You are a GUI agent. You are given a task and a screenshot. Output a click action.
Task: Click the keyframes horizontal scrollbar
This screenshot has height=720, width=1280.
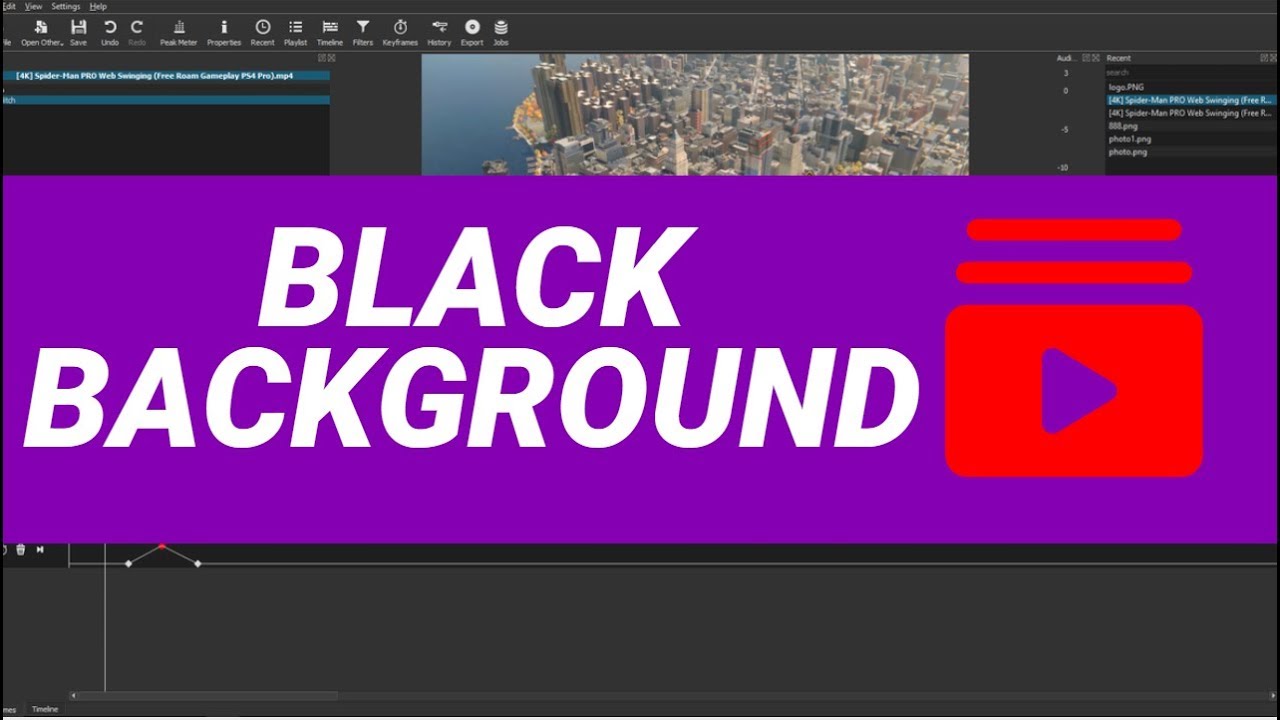(208, 696)
